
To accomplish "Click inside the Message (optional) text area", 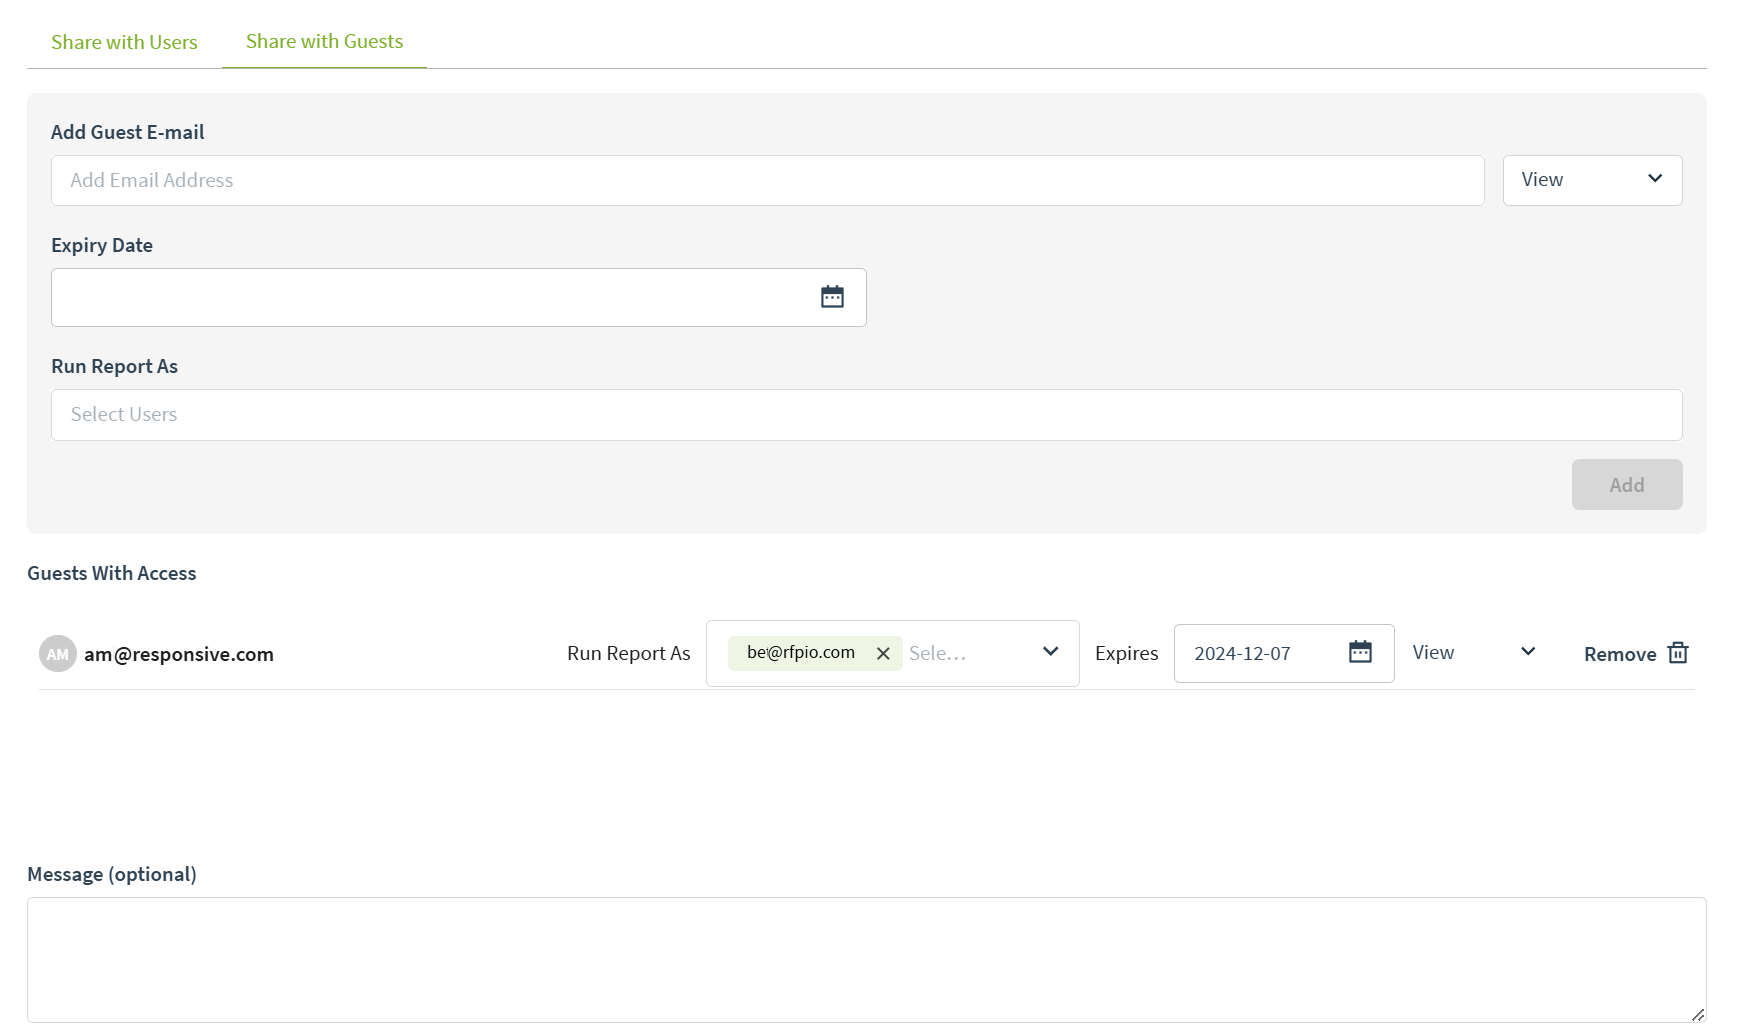I will pyautogui.click(x=866, y=959).
